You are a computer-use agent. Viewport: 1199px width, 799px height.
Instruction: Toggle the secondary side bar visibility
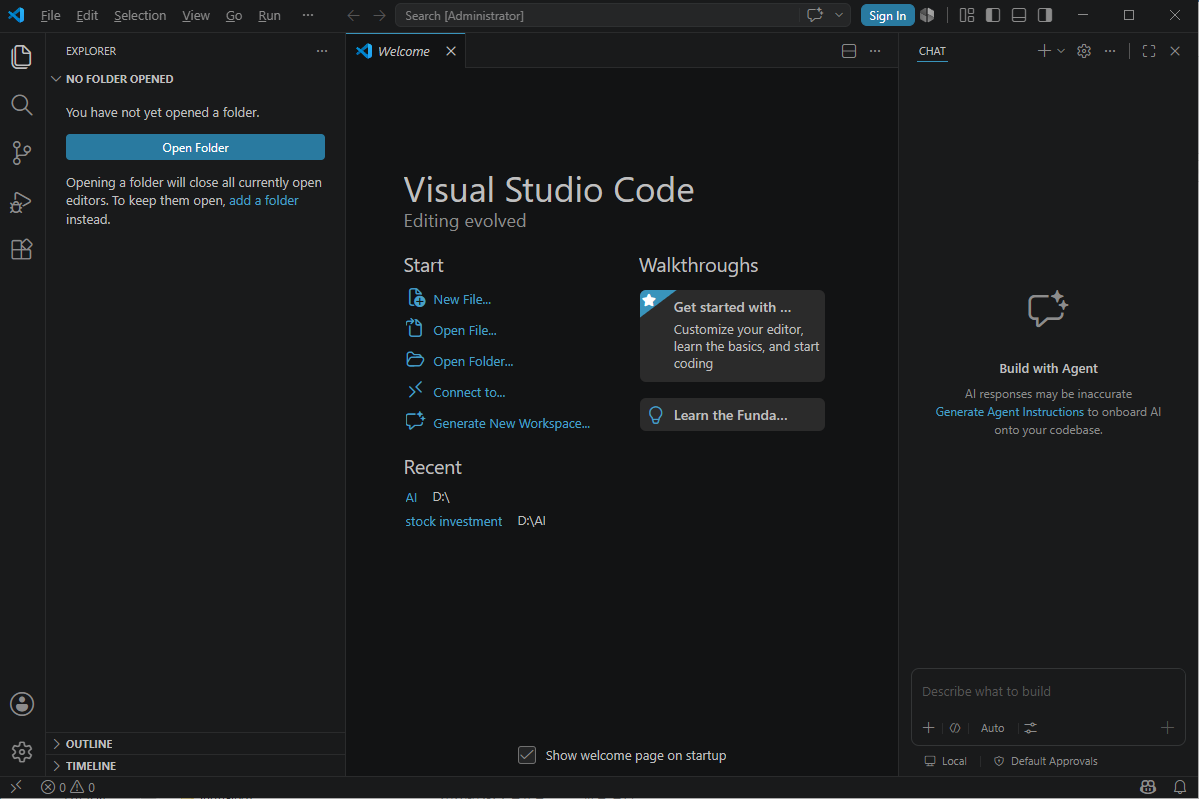click(1045, 15)
